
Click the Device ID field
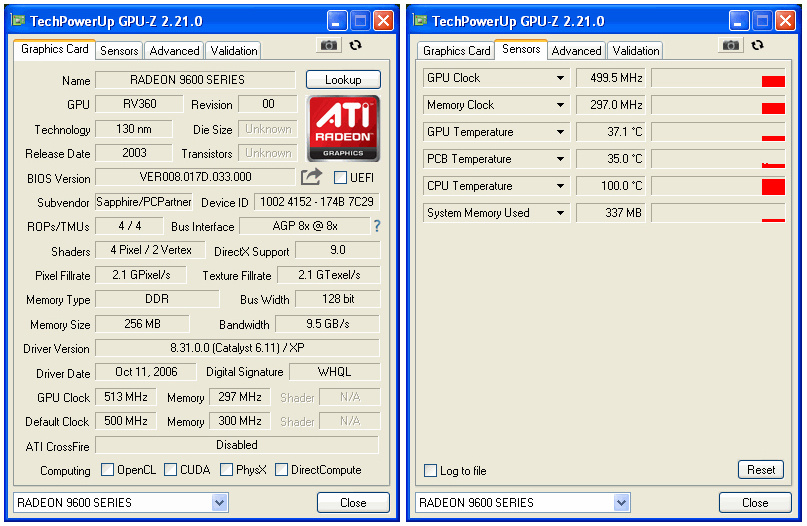317,202
